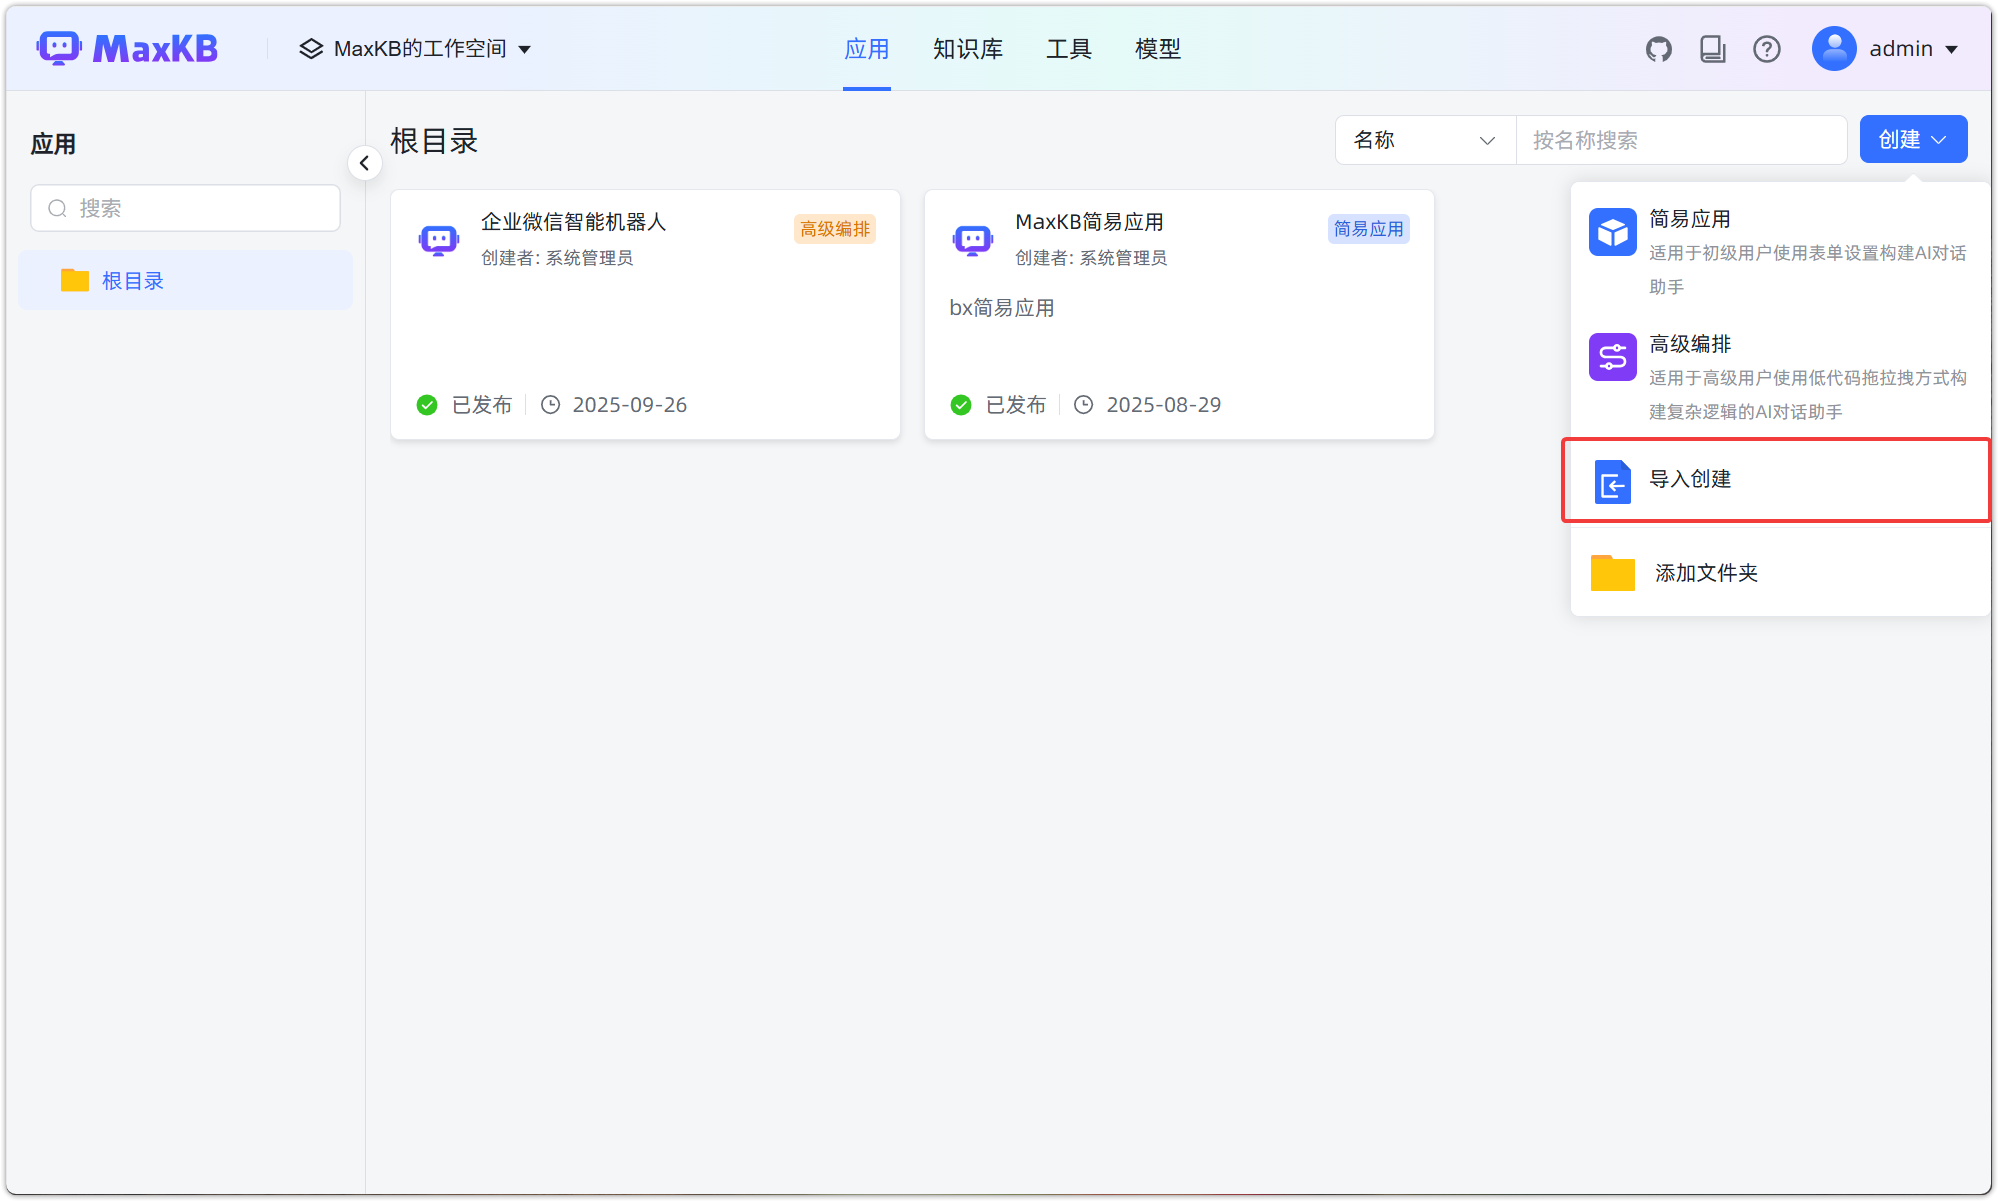Click the help question mark icon
The height and width of the screenshot is (1201, 1998).
click(x=1767, y=48)
